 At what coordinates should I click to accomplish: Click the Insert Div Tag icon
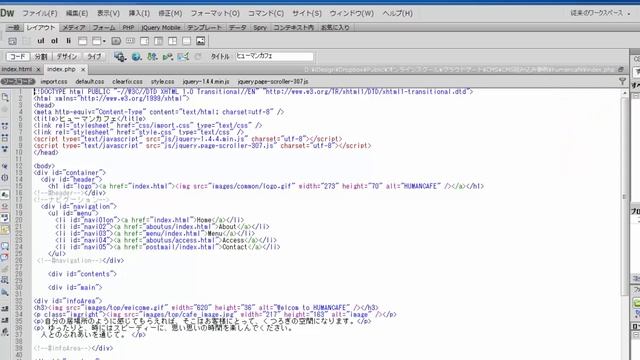[12, 41]
